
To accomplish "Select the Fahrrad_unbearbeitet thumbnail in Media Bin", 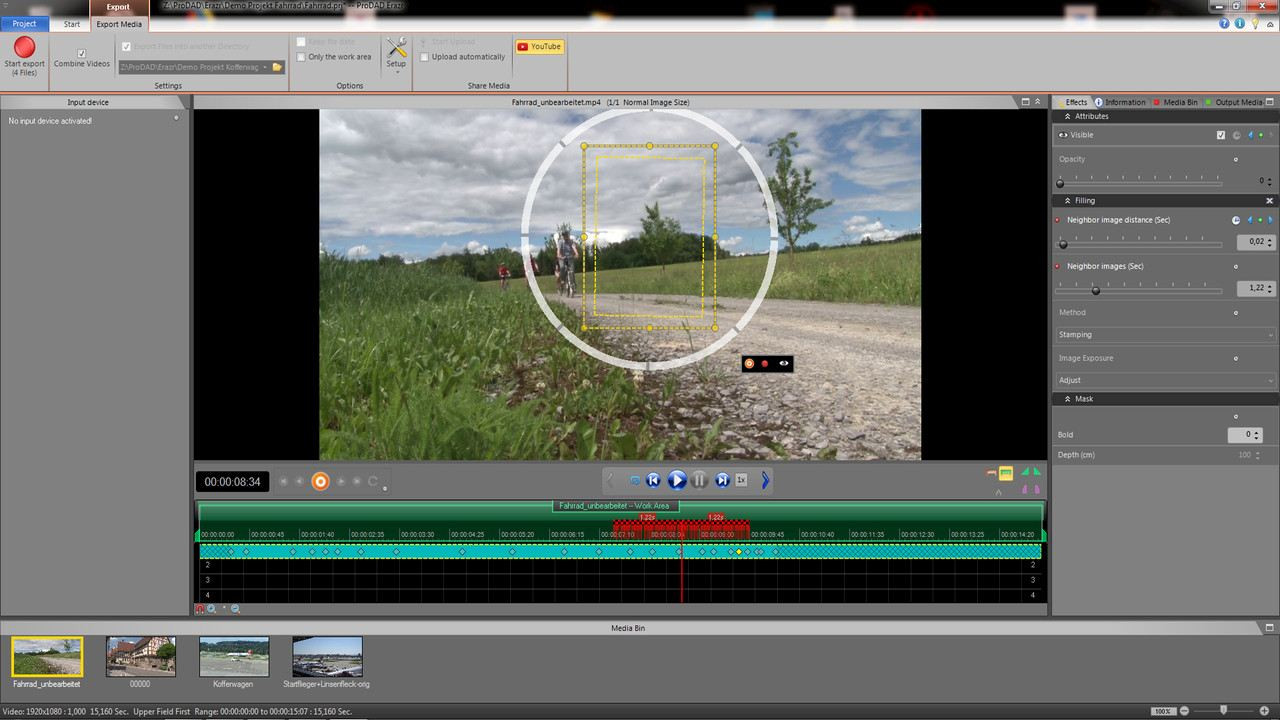I will 47,657.
